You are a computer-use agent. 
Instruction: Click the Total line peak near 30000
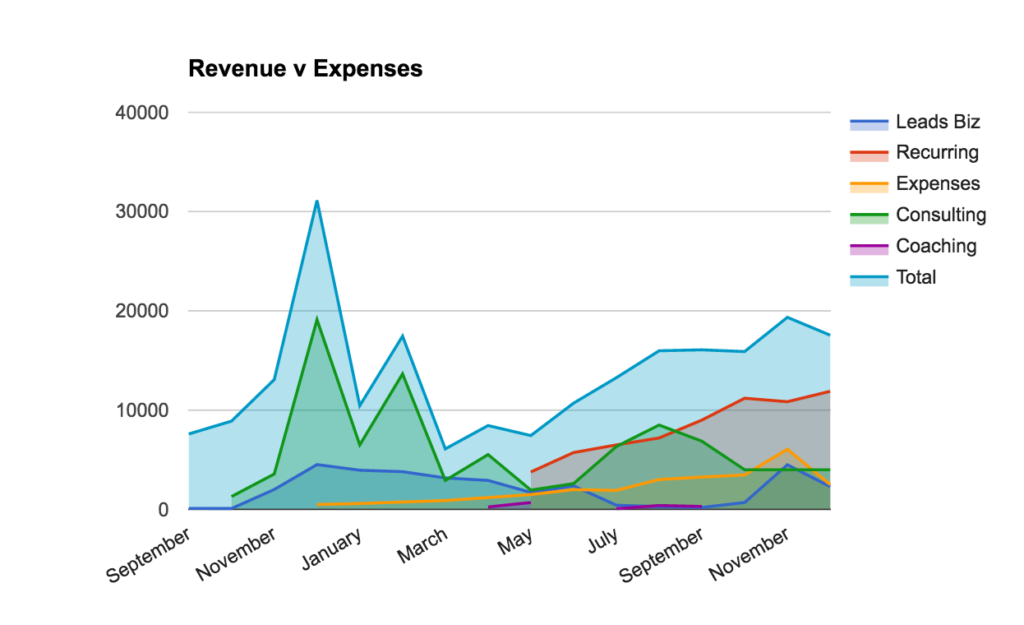tap(317, 201)
